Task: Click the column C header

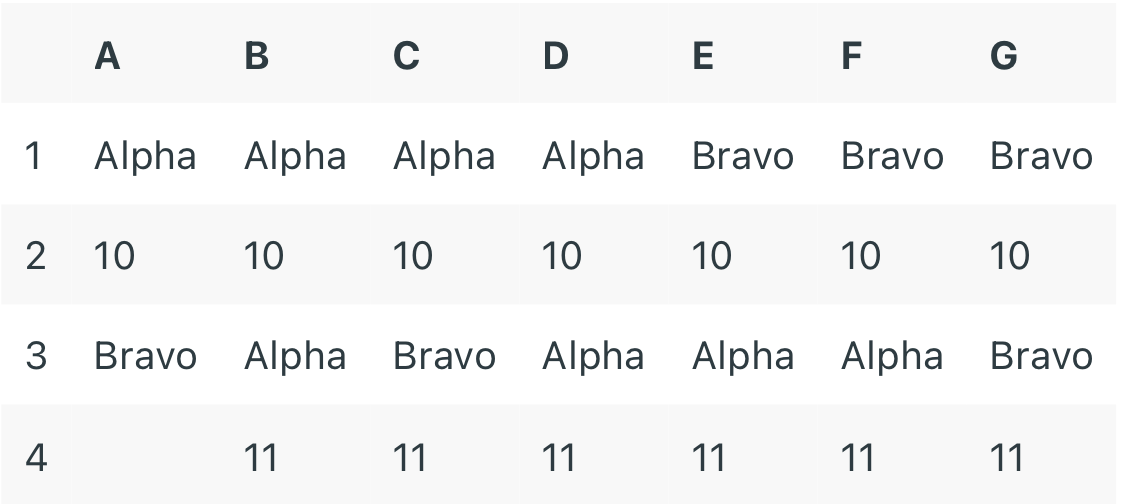Action: (x=406, y=56)
